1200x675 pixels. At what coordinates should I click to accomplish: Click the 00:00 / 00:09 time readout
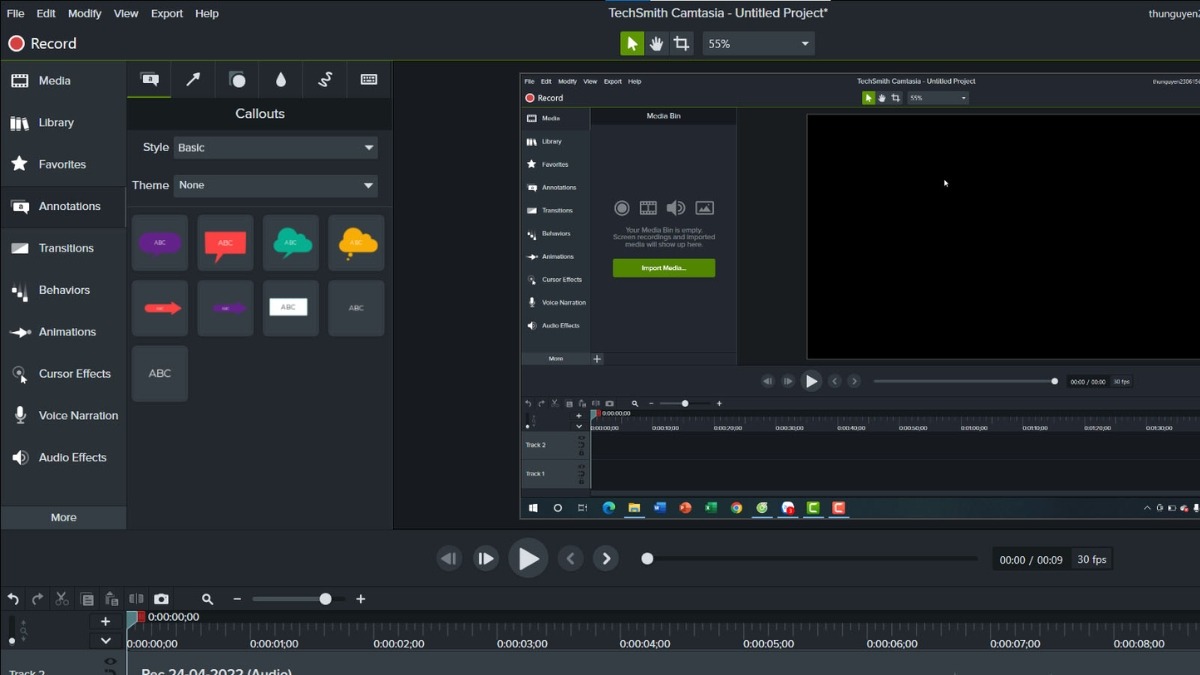[1031, 560]
